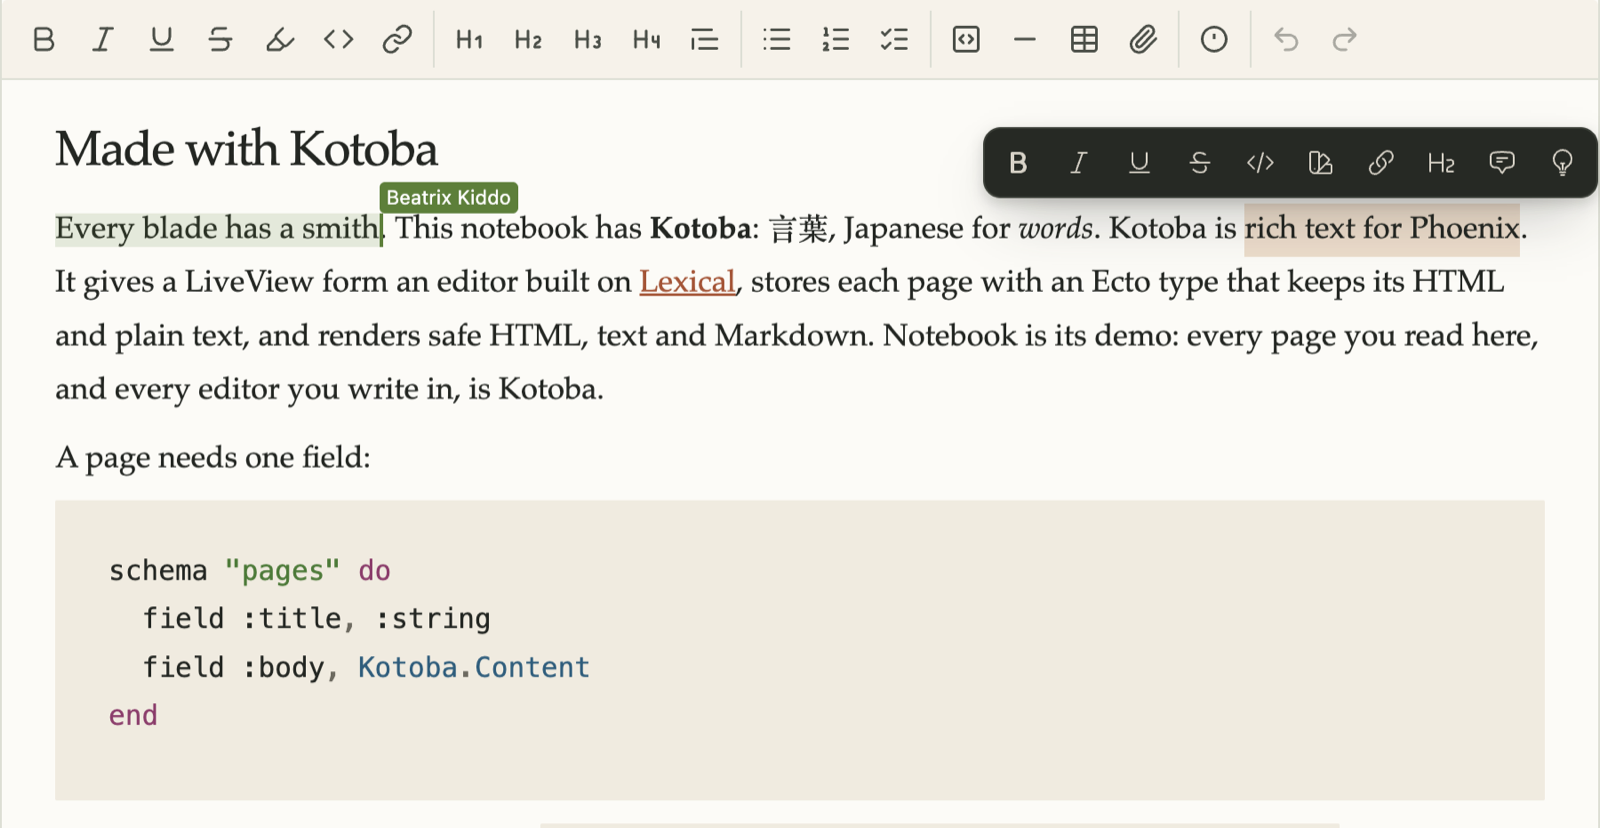Toggle inline code in the top toolbar
This screenshot has height=828, width=1600.
point(338,40)
